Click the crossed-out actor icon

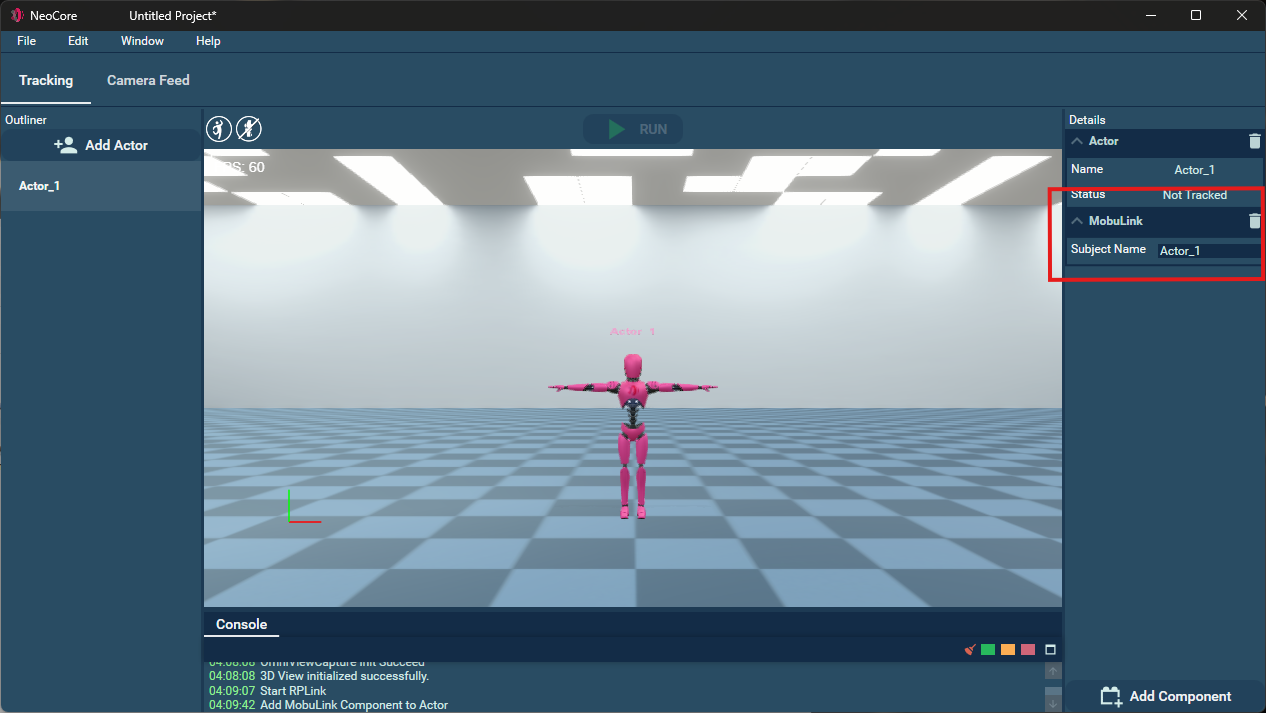tap(249, 129)
